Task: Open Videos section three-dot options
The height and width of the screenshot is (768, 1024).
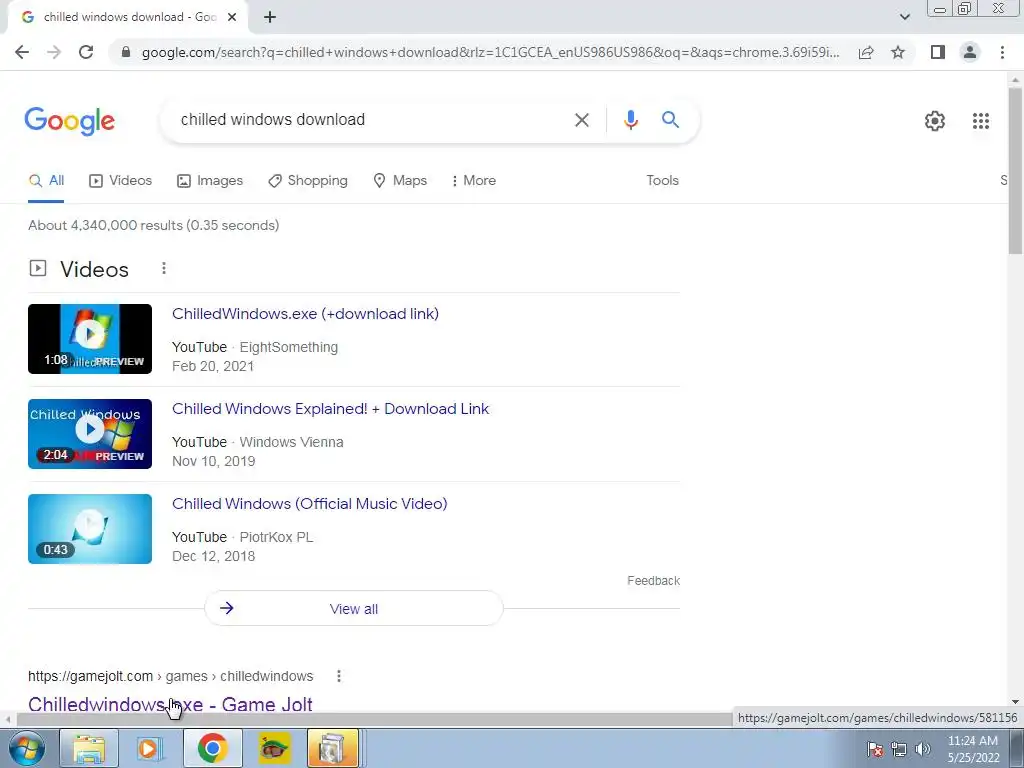Action: pyautogui.click(x=164, y=268)
